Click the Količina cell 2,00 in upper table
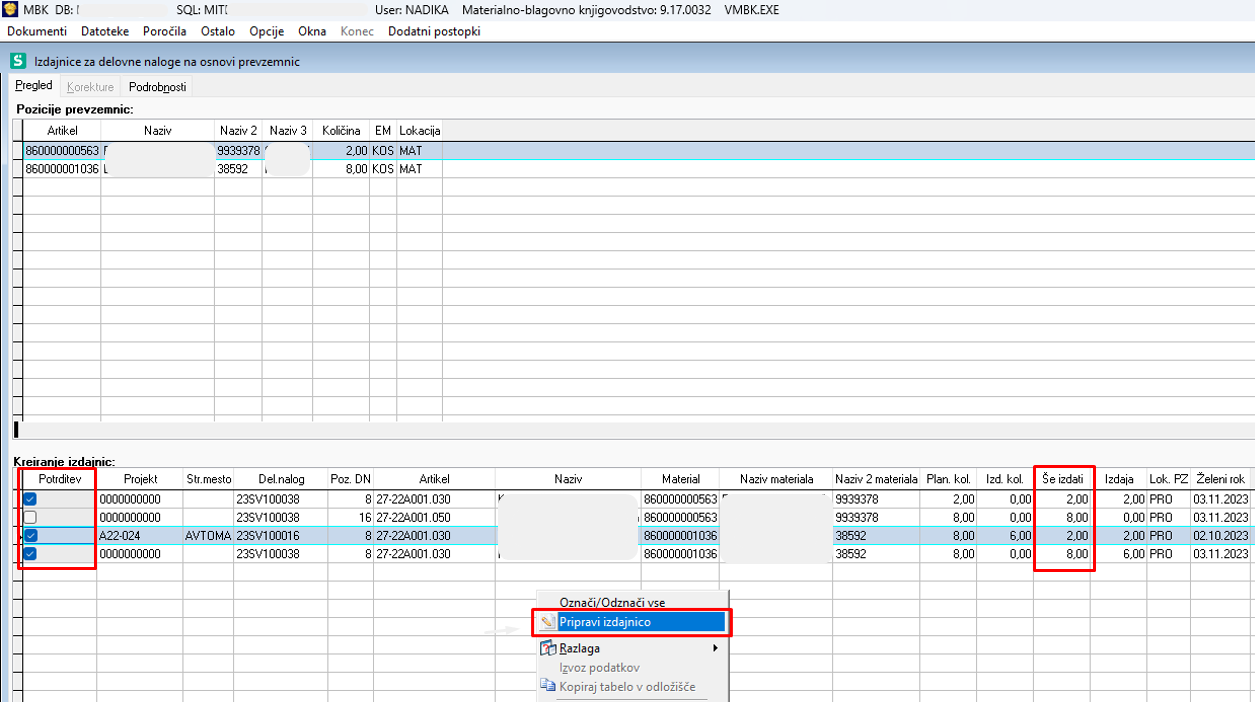Screen dimensions: 1255x702 (341, 151)
